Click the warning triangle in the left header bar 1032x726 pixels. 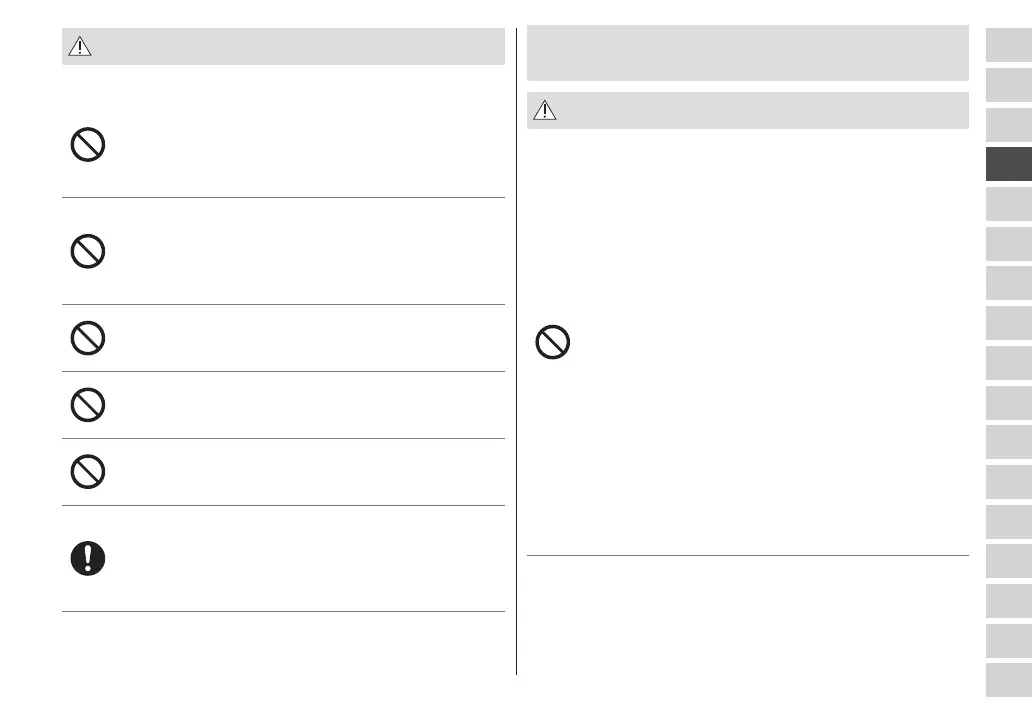point(79,47)
